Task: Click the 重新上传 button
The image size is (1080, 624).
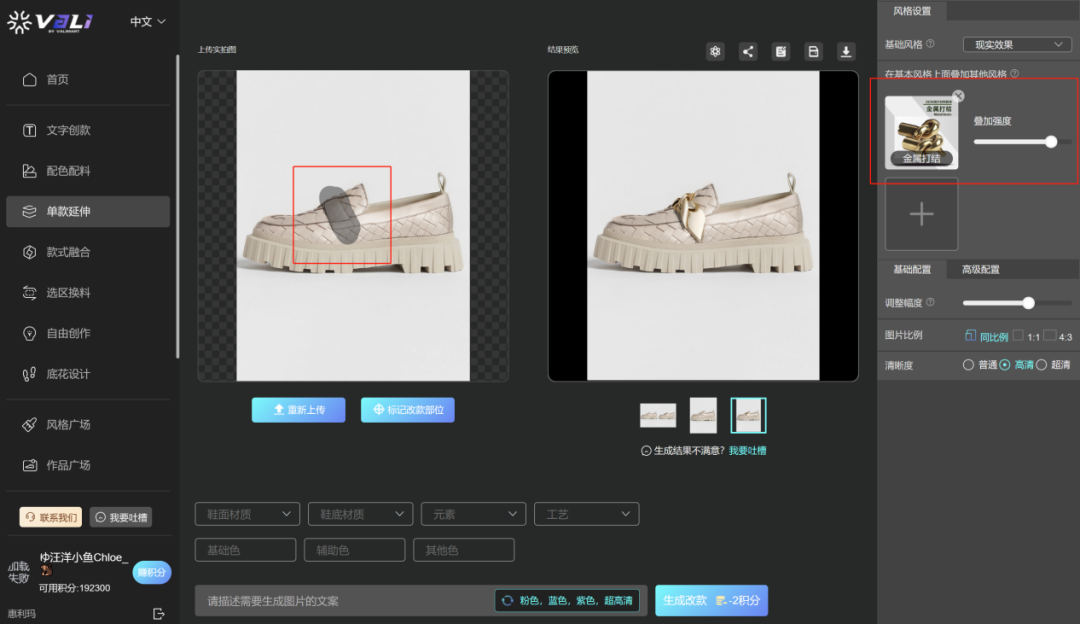Action: [x=298, y=410]
